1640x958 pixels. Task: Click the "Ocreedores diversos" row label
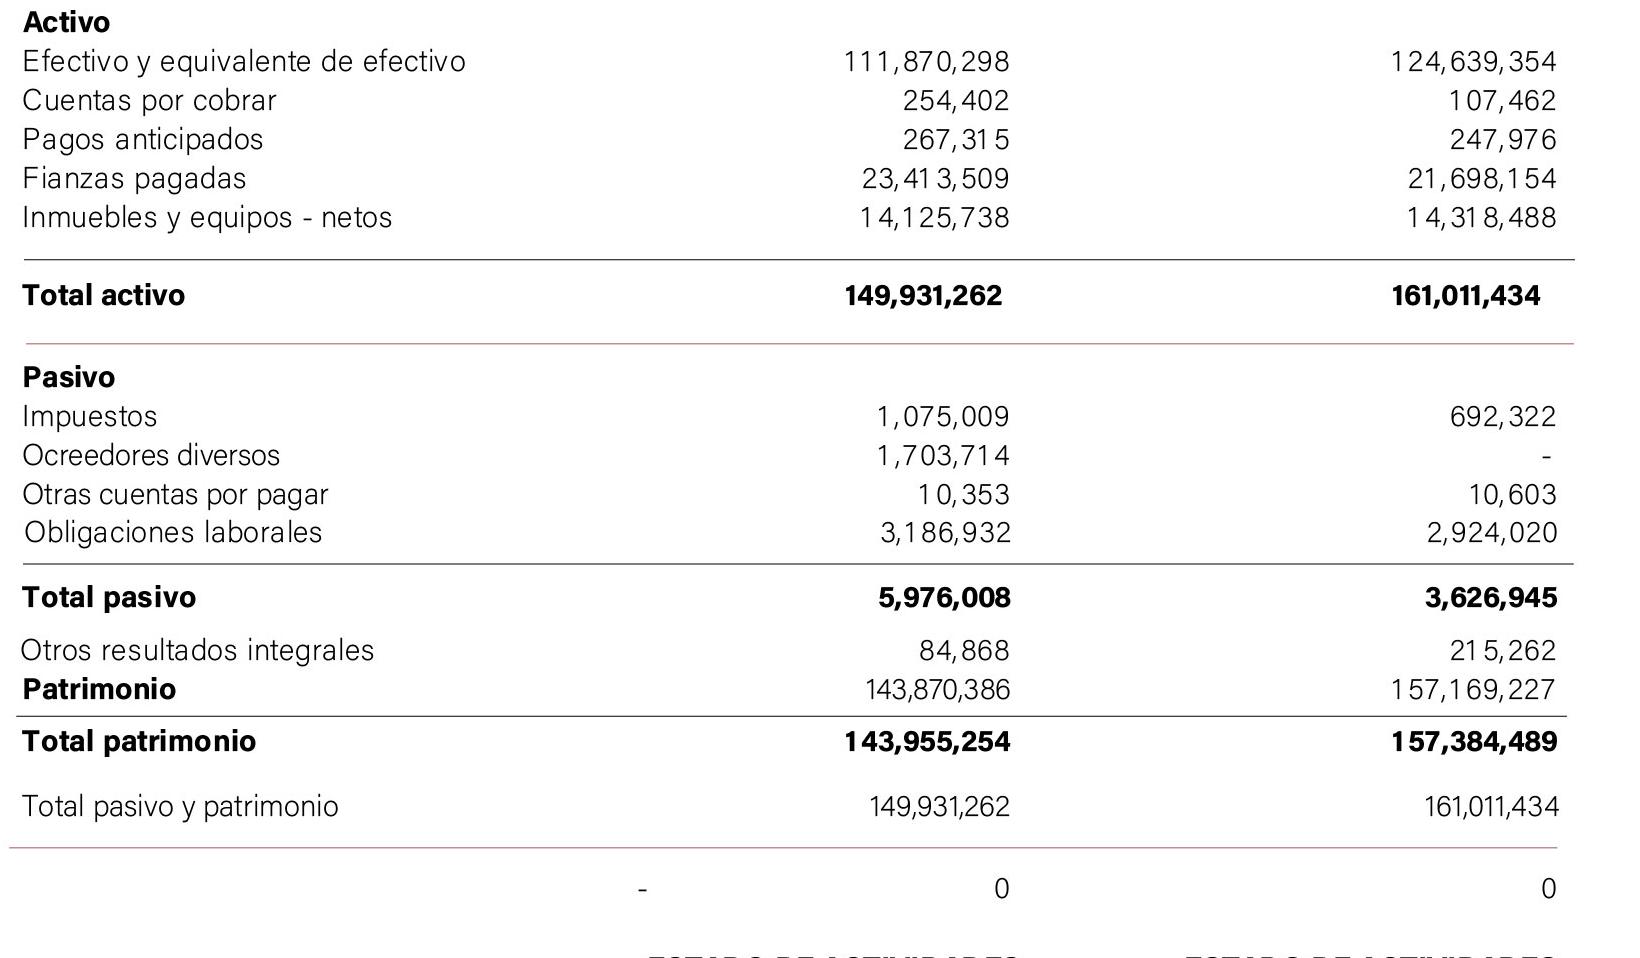pos(151,456)
